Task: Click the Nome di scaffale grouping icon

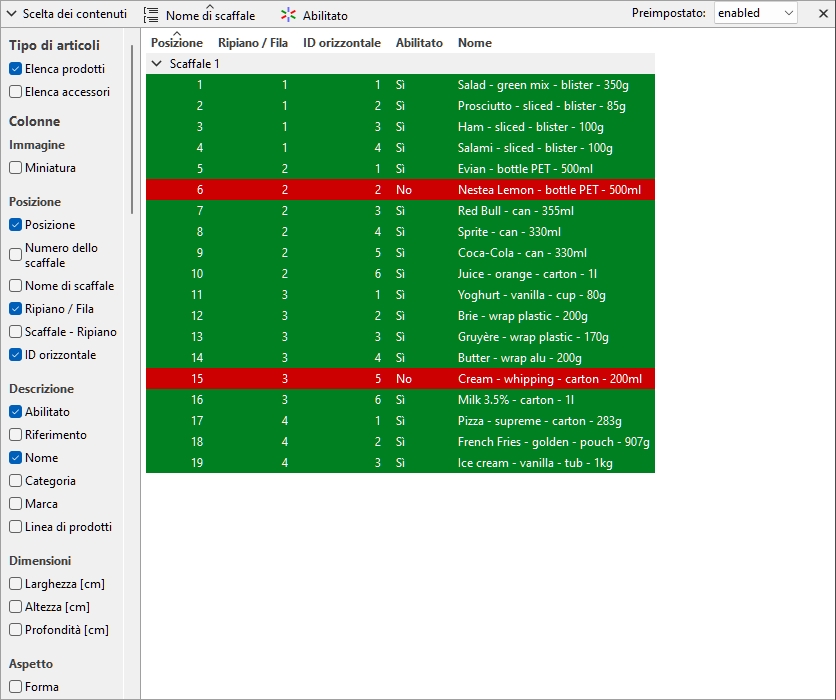Action: (x=151, y=15)
